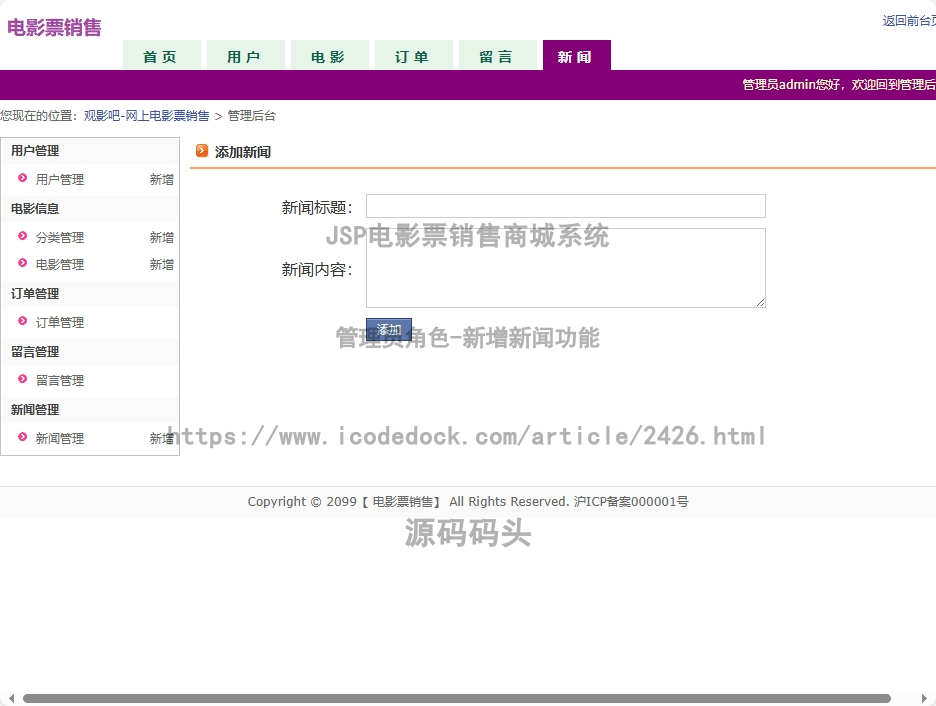Open 用户管理 sidebar link

click(x=60, y=179)
